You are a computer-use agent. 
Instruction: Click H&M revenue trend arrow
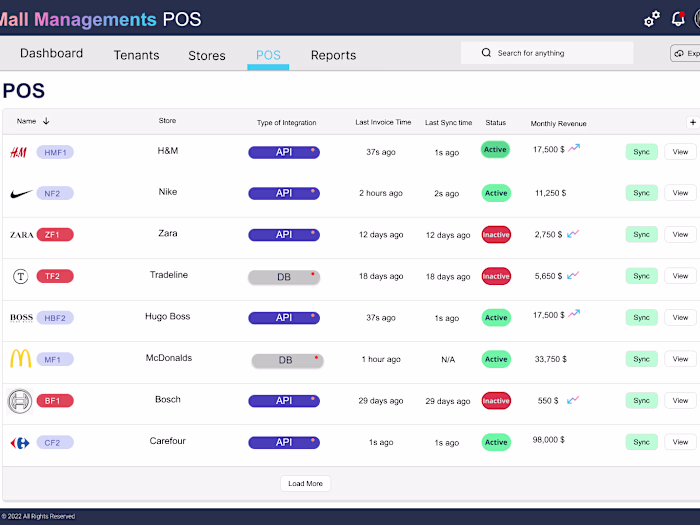click(575, 148)
